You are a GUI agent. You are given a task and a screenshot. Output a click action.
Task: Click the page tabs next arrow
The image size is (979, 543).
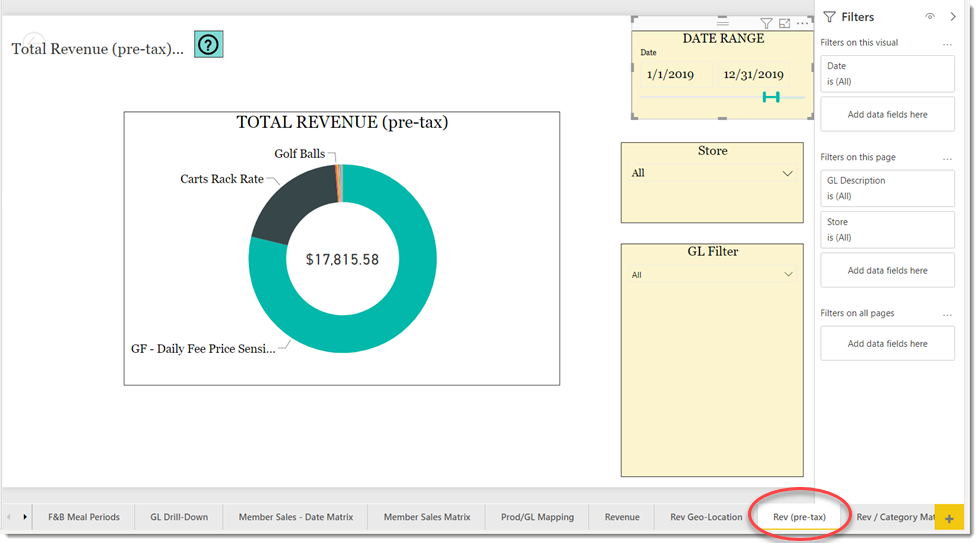pos(25,517)
